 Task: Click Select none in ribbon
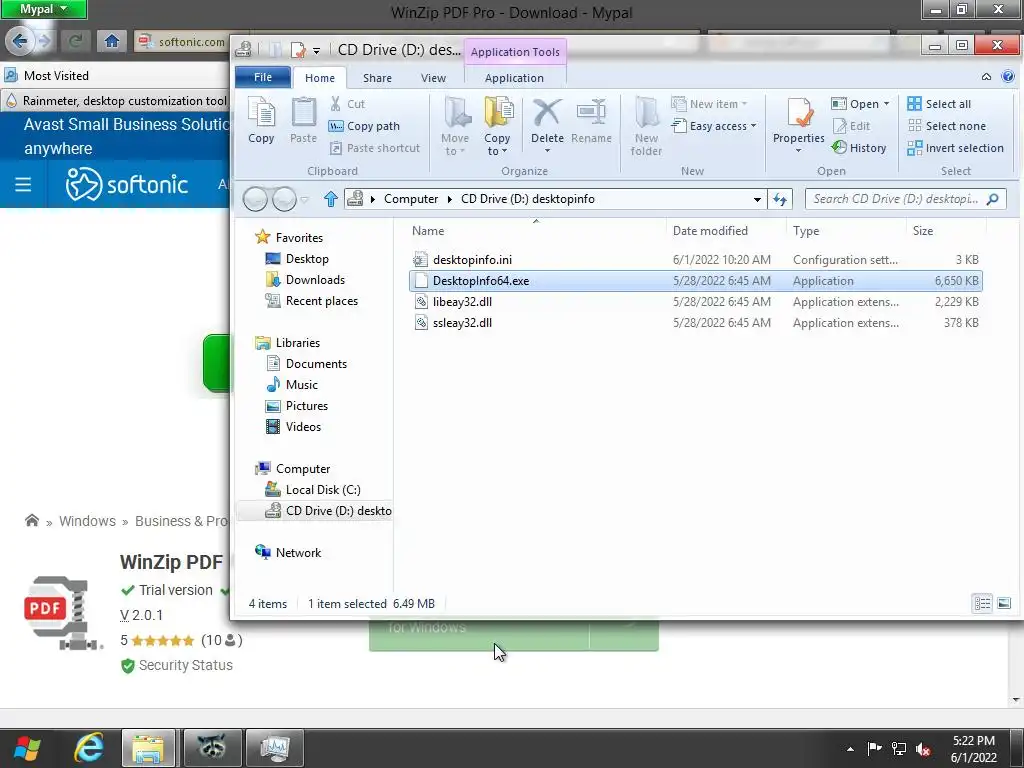pos(947,126)
